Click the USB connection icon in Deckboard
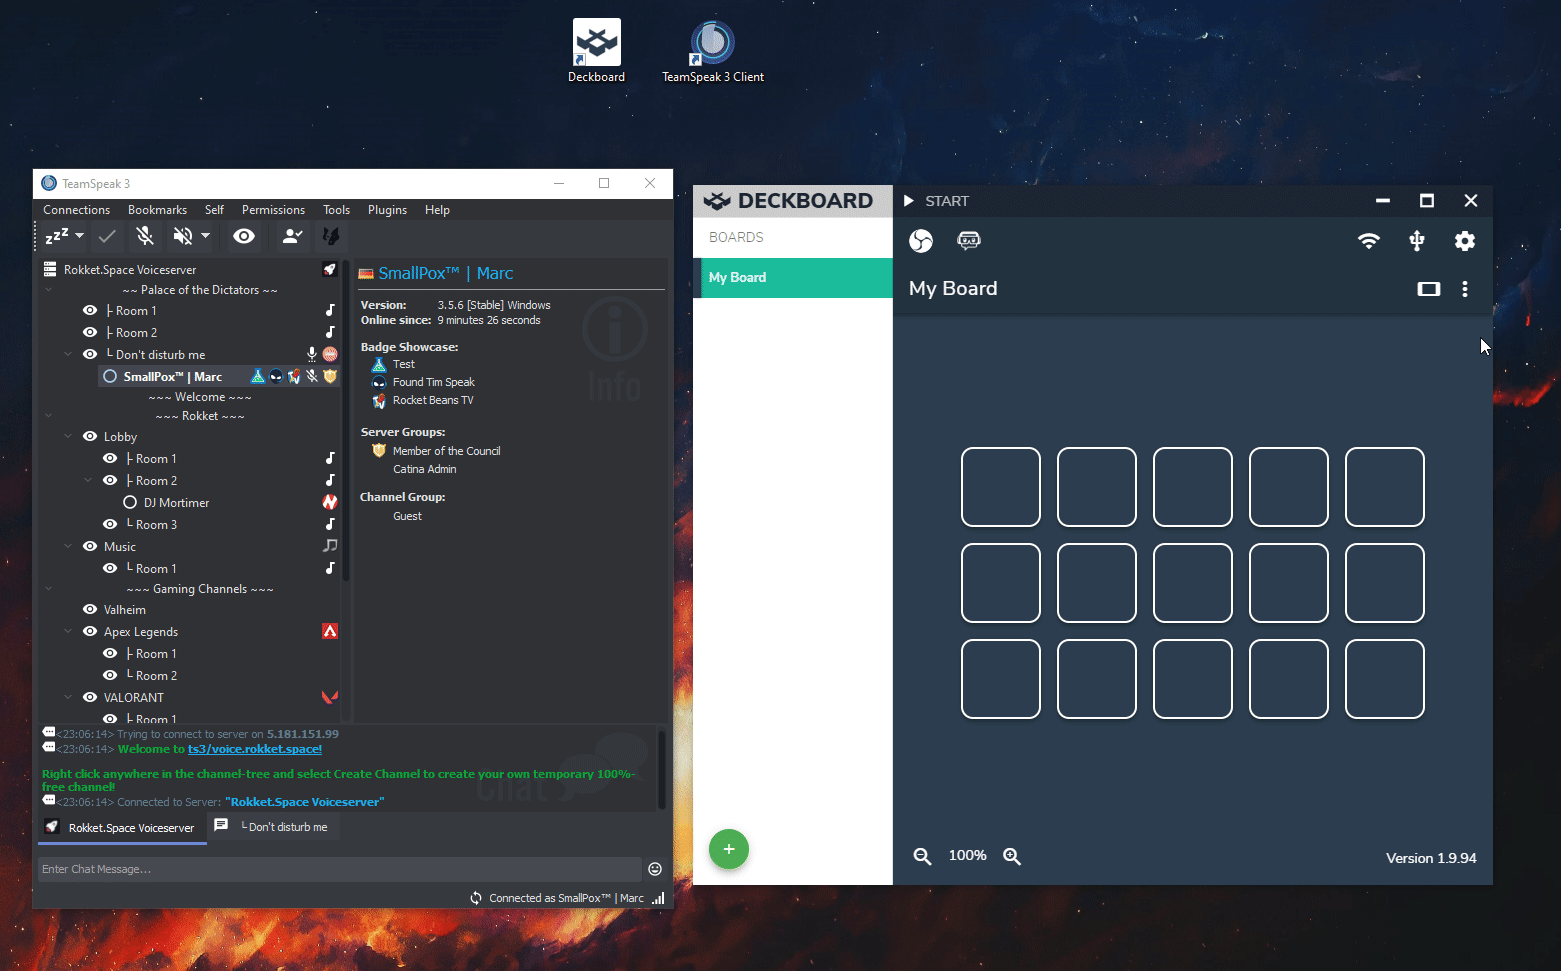The height and width of the screenshot is (971, 1561). [x=1417, y=240]
